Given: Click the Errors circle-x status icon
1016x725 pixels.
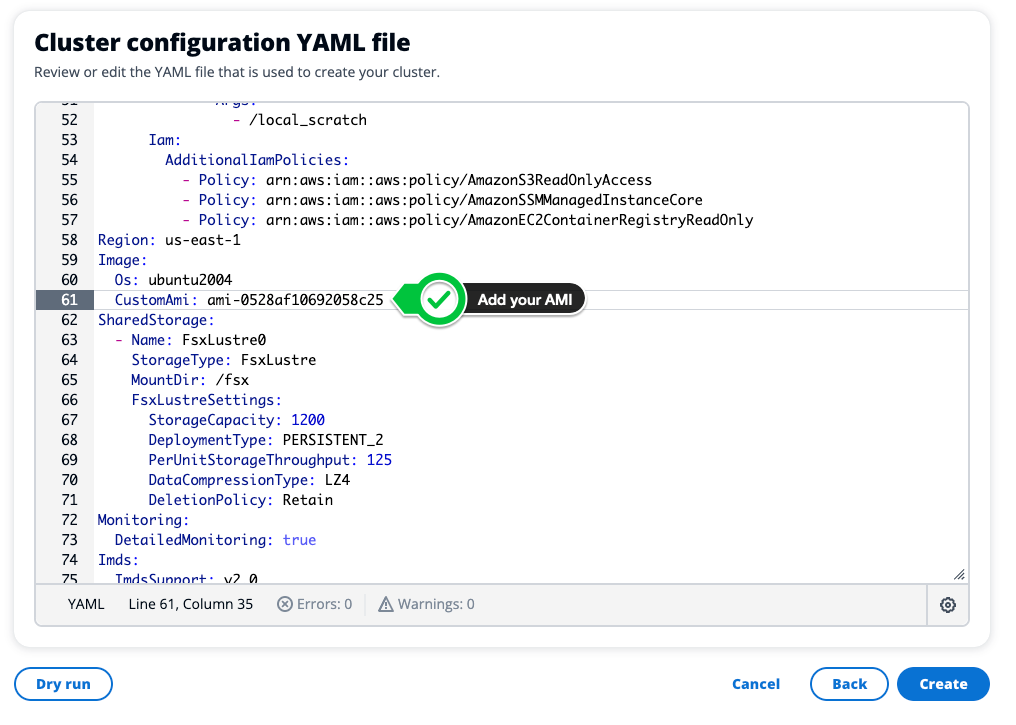Looking at the screenshot, I should coord(285,604).
